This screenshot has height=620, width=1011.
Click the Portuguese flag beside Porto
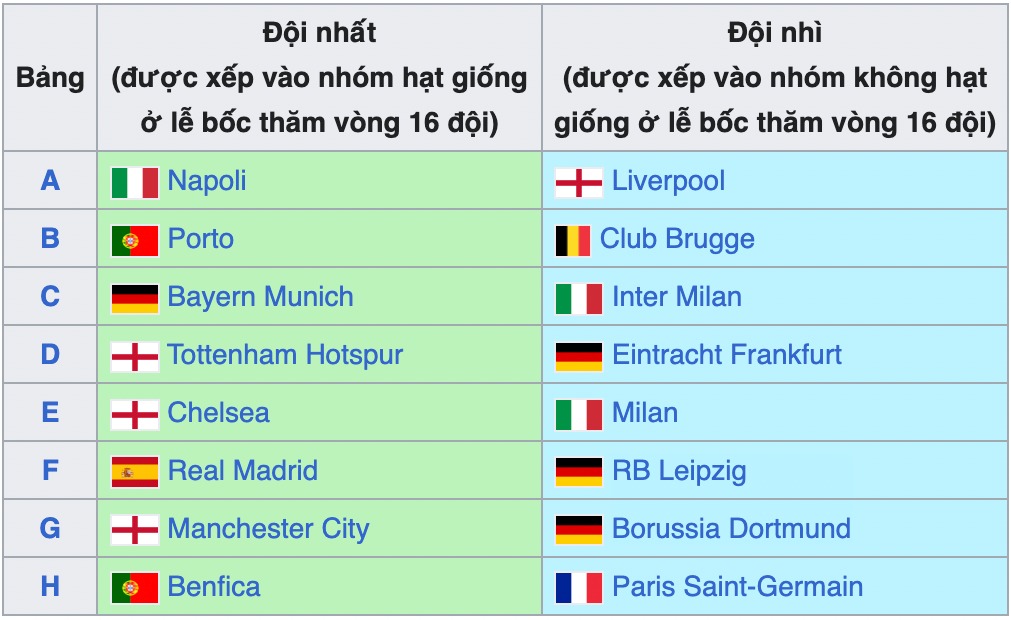[x=134, y=240]
